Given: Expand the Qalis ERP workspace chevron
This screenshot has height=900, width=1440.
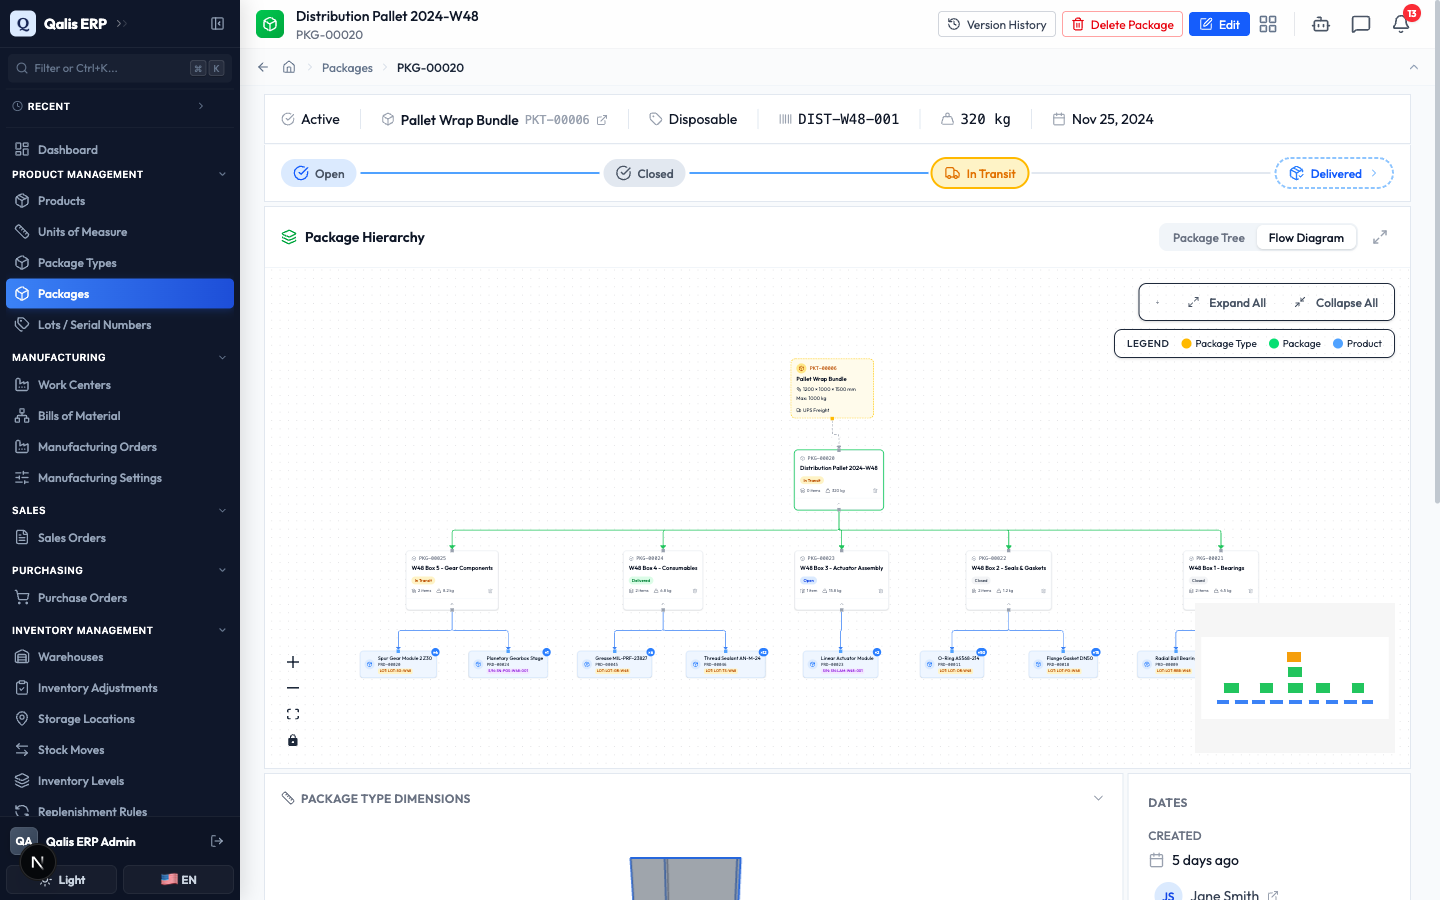Looking at the screenshot, I should (121, 24).
